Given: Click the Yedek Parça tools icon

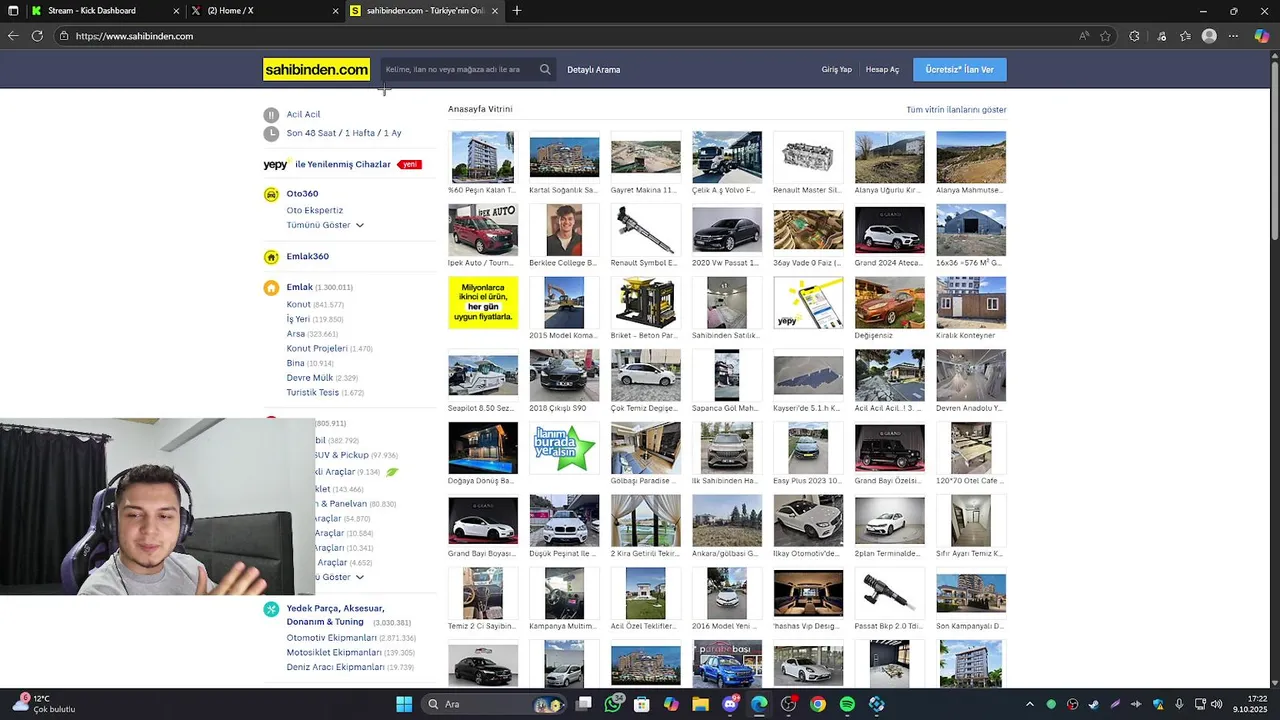Looking at the screenshot, I should coord(271,609).
